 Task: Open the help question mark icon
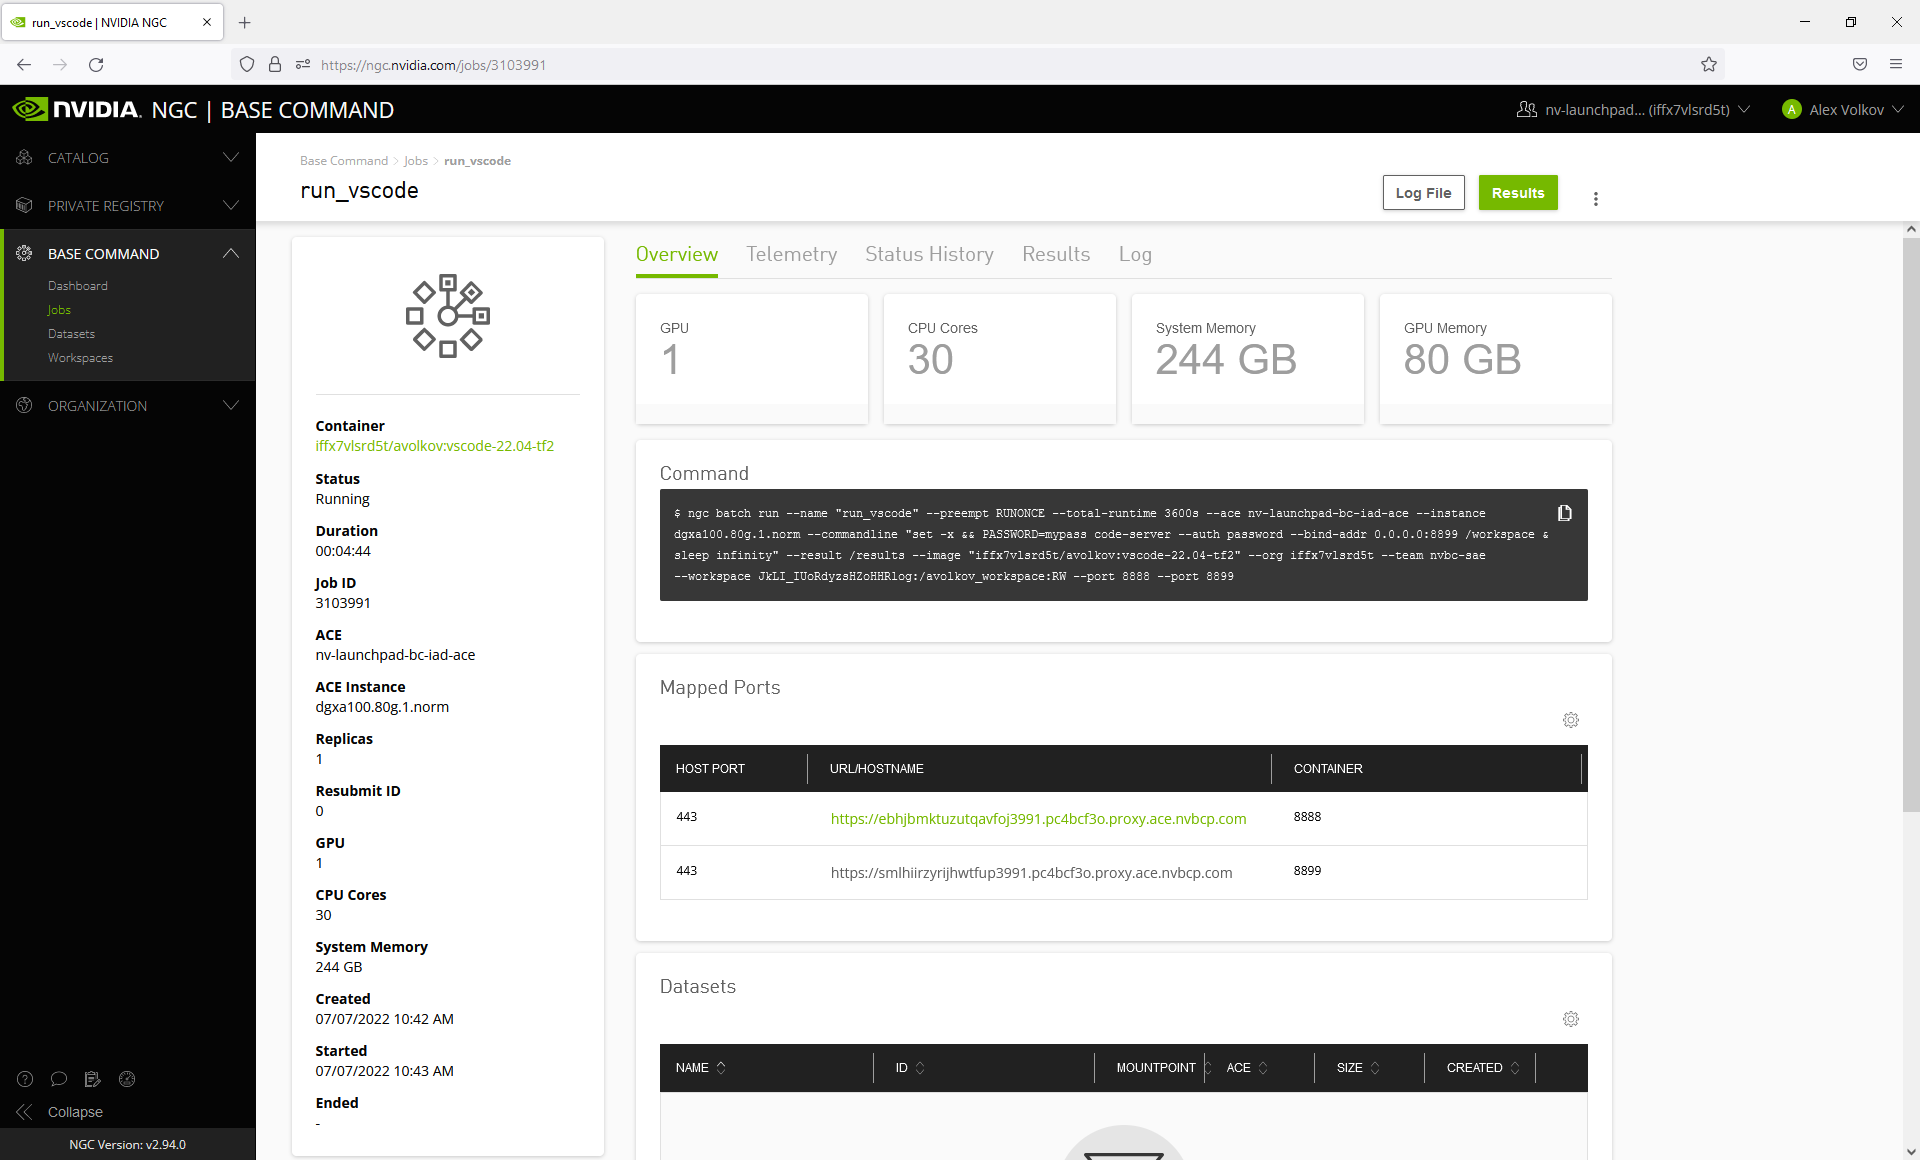pyautogui.click(x=25, y=1079)
